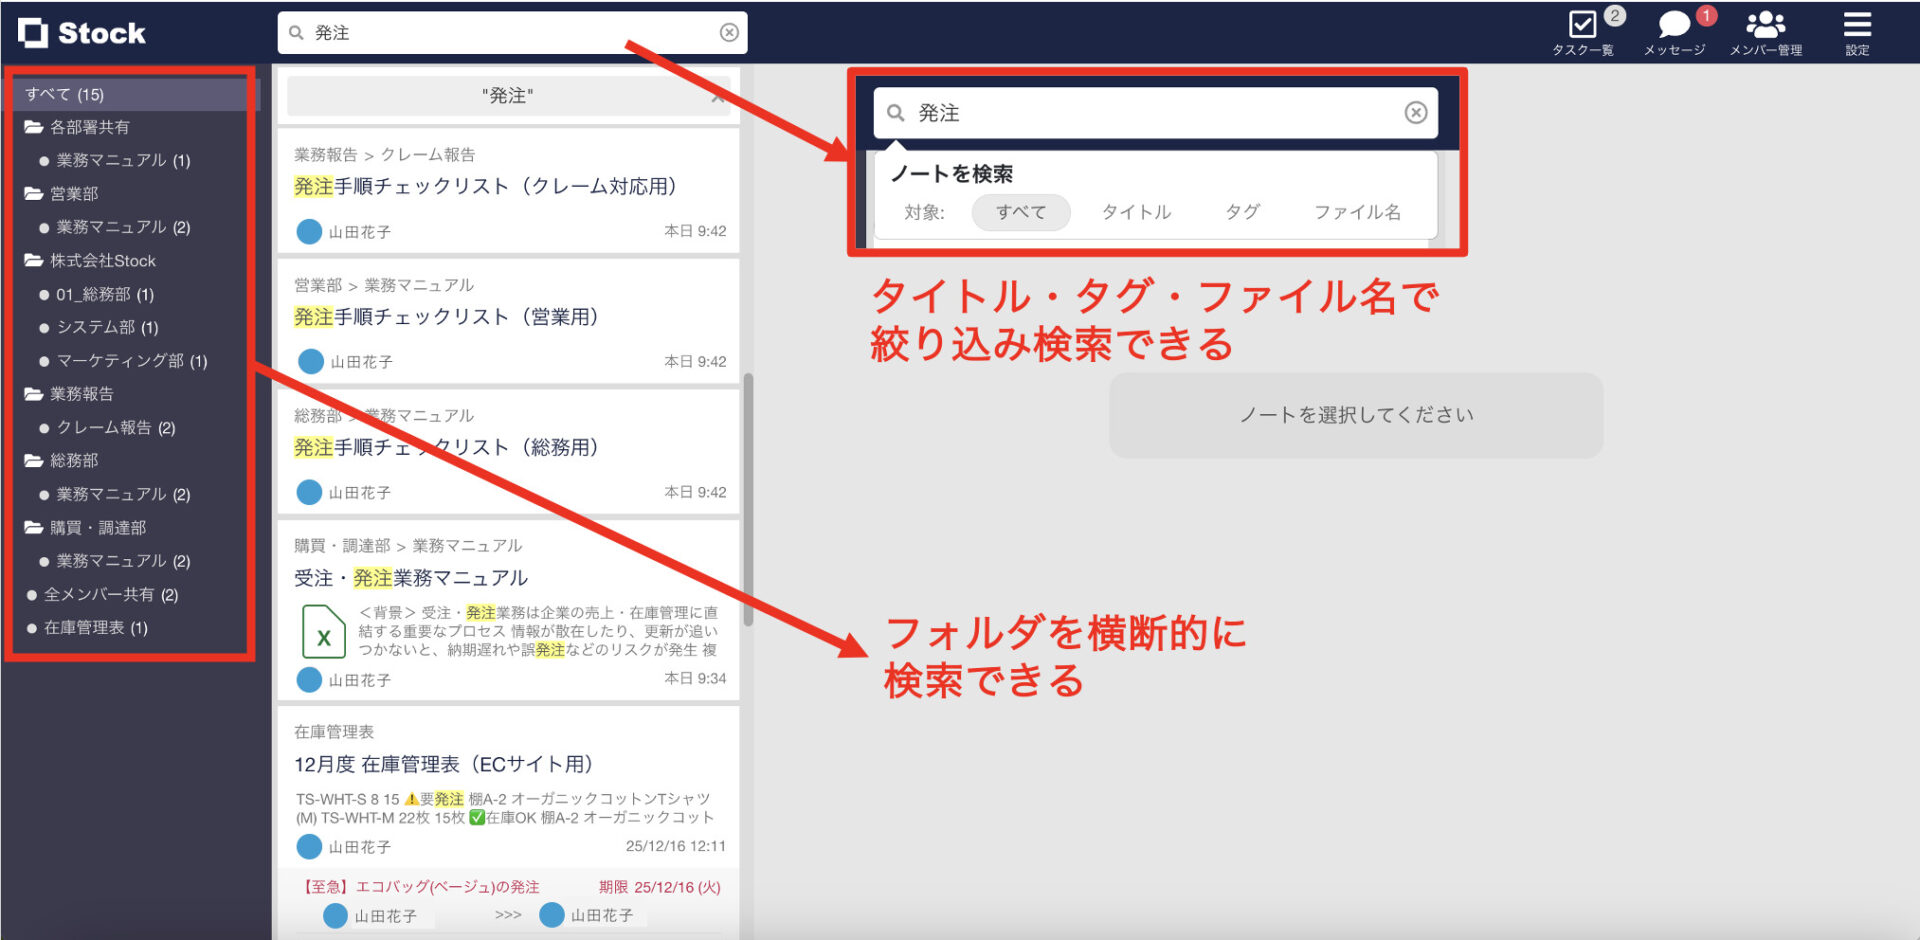Dismiss the "発注" search chip with its x button
Image resolution: width=1920 pixels, height=940 pixels.
click(x=717, y=96)
